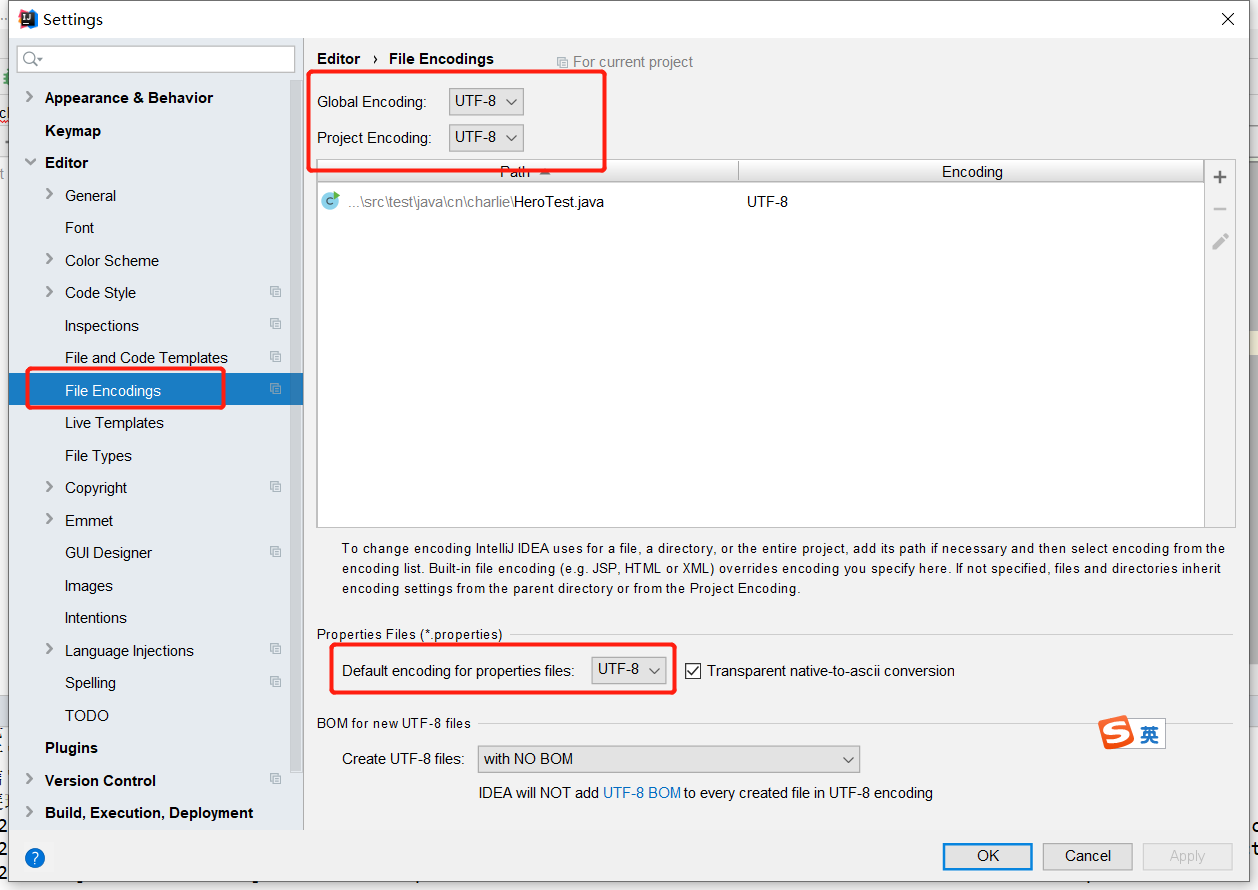The height and width of the screenshot is (890, 1258).
Task: Expand the Color Scheme node arrow
Action: [50, 260]
